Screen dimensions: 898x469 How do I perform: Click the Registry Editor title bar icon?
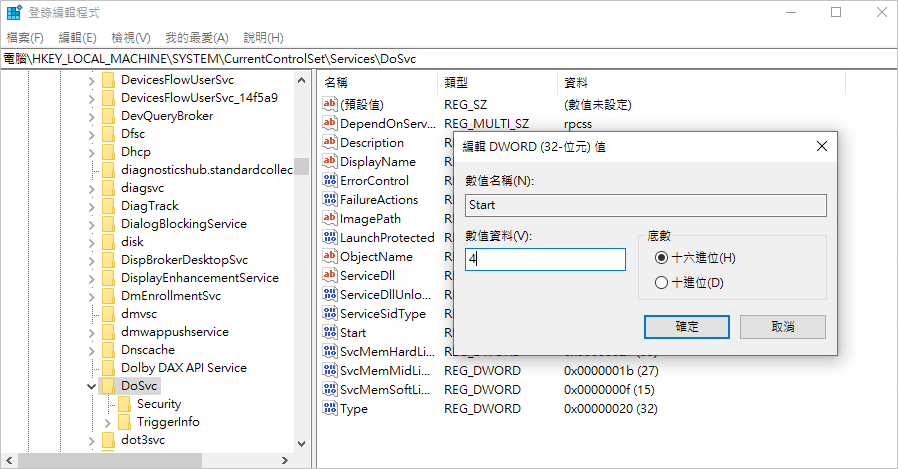coord(14,12)
